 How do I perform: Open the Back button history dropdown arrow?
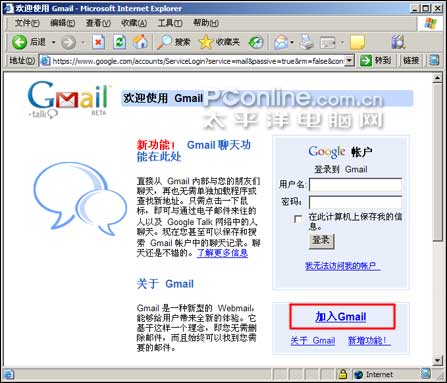(53, 42)
